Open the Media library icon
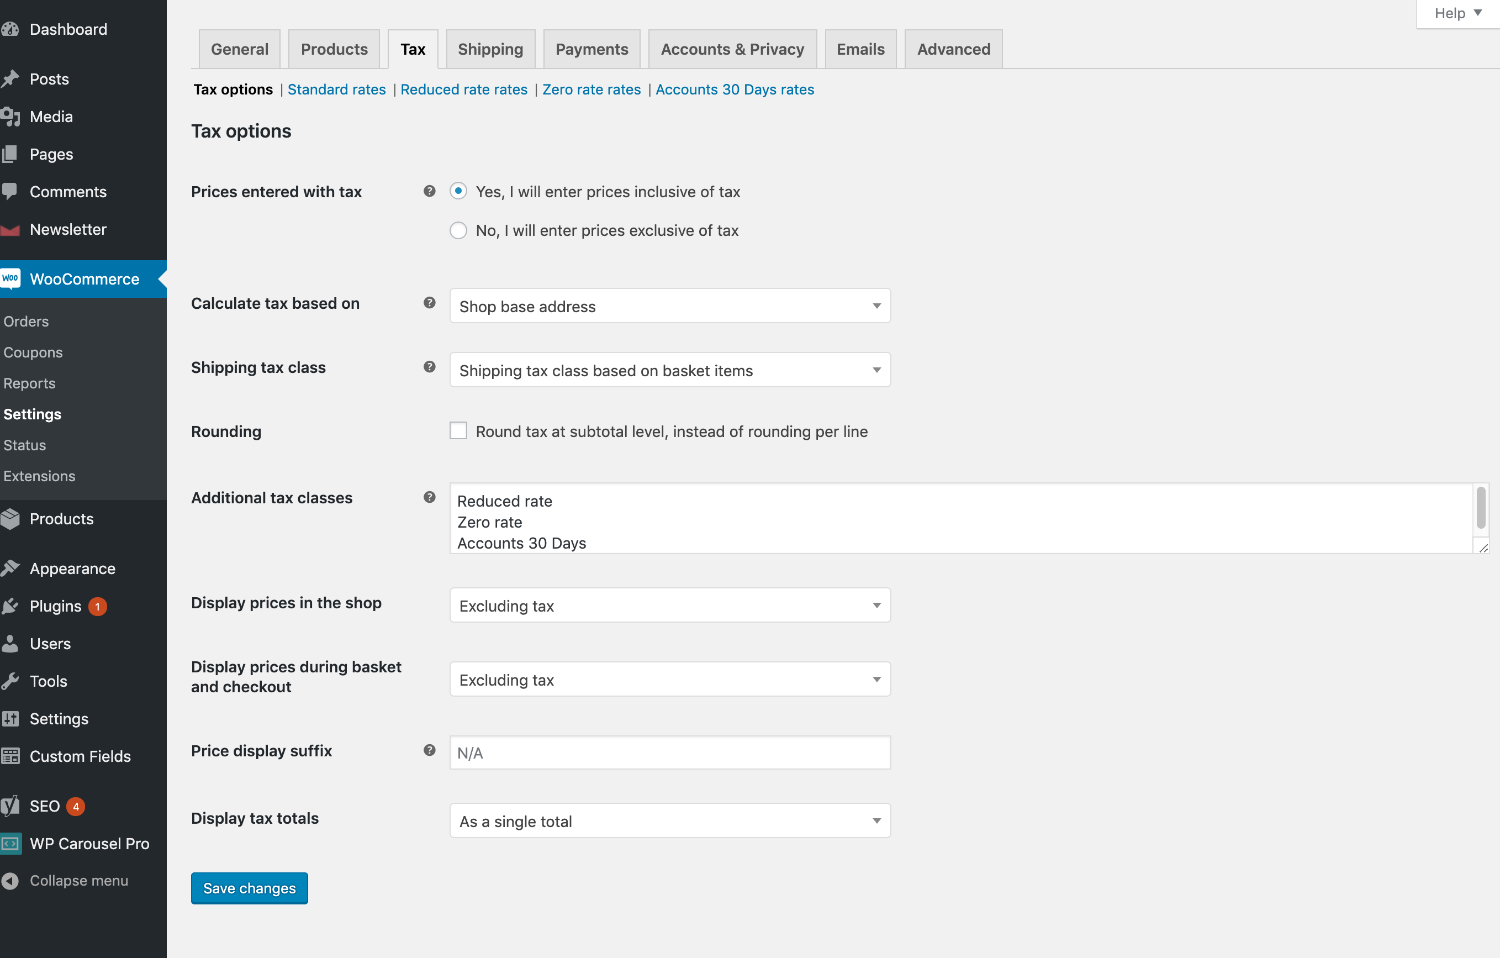The image size is (1500, 958). coord(11,116)
